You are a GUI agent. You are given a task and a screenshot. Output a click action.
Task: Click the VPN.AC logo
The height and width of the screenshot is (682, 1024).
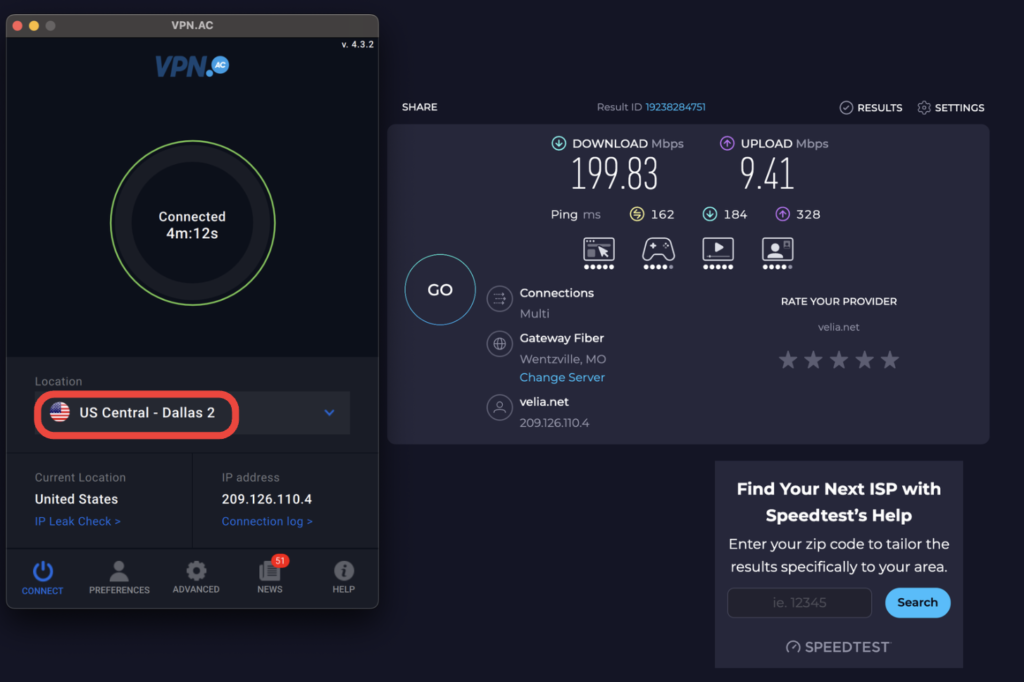tap(192, 66)
